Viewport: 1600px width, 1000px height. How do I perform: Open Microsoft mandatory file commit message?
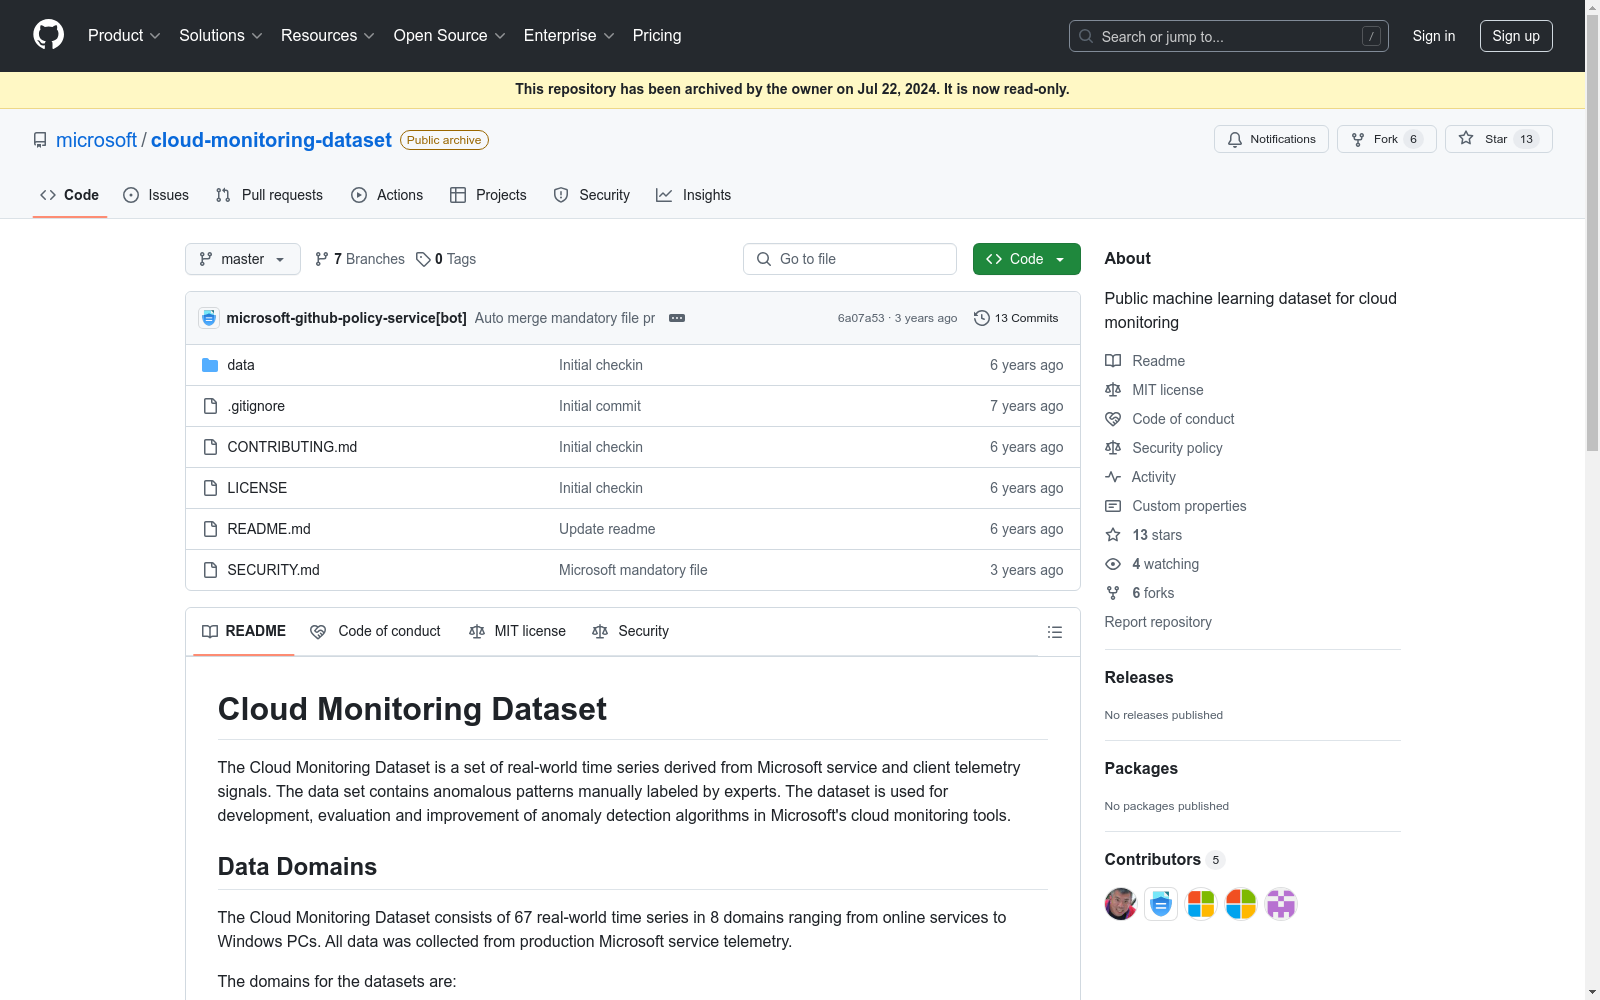pos(633,570)
